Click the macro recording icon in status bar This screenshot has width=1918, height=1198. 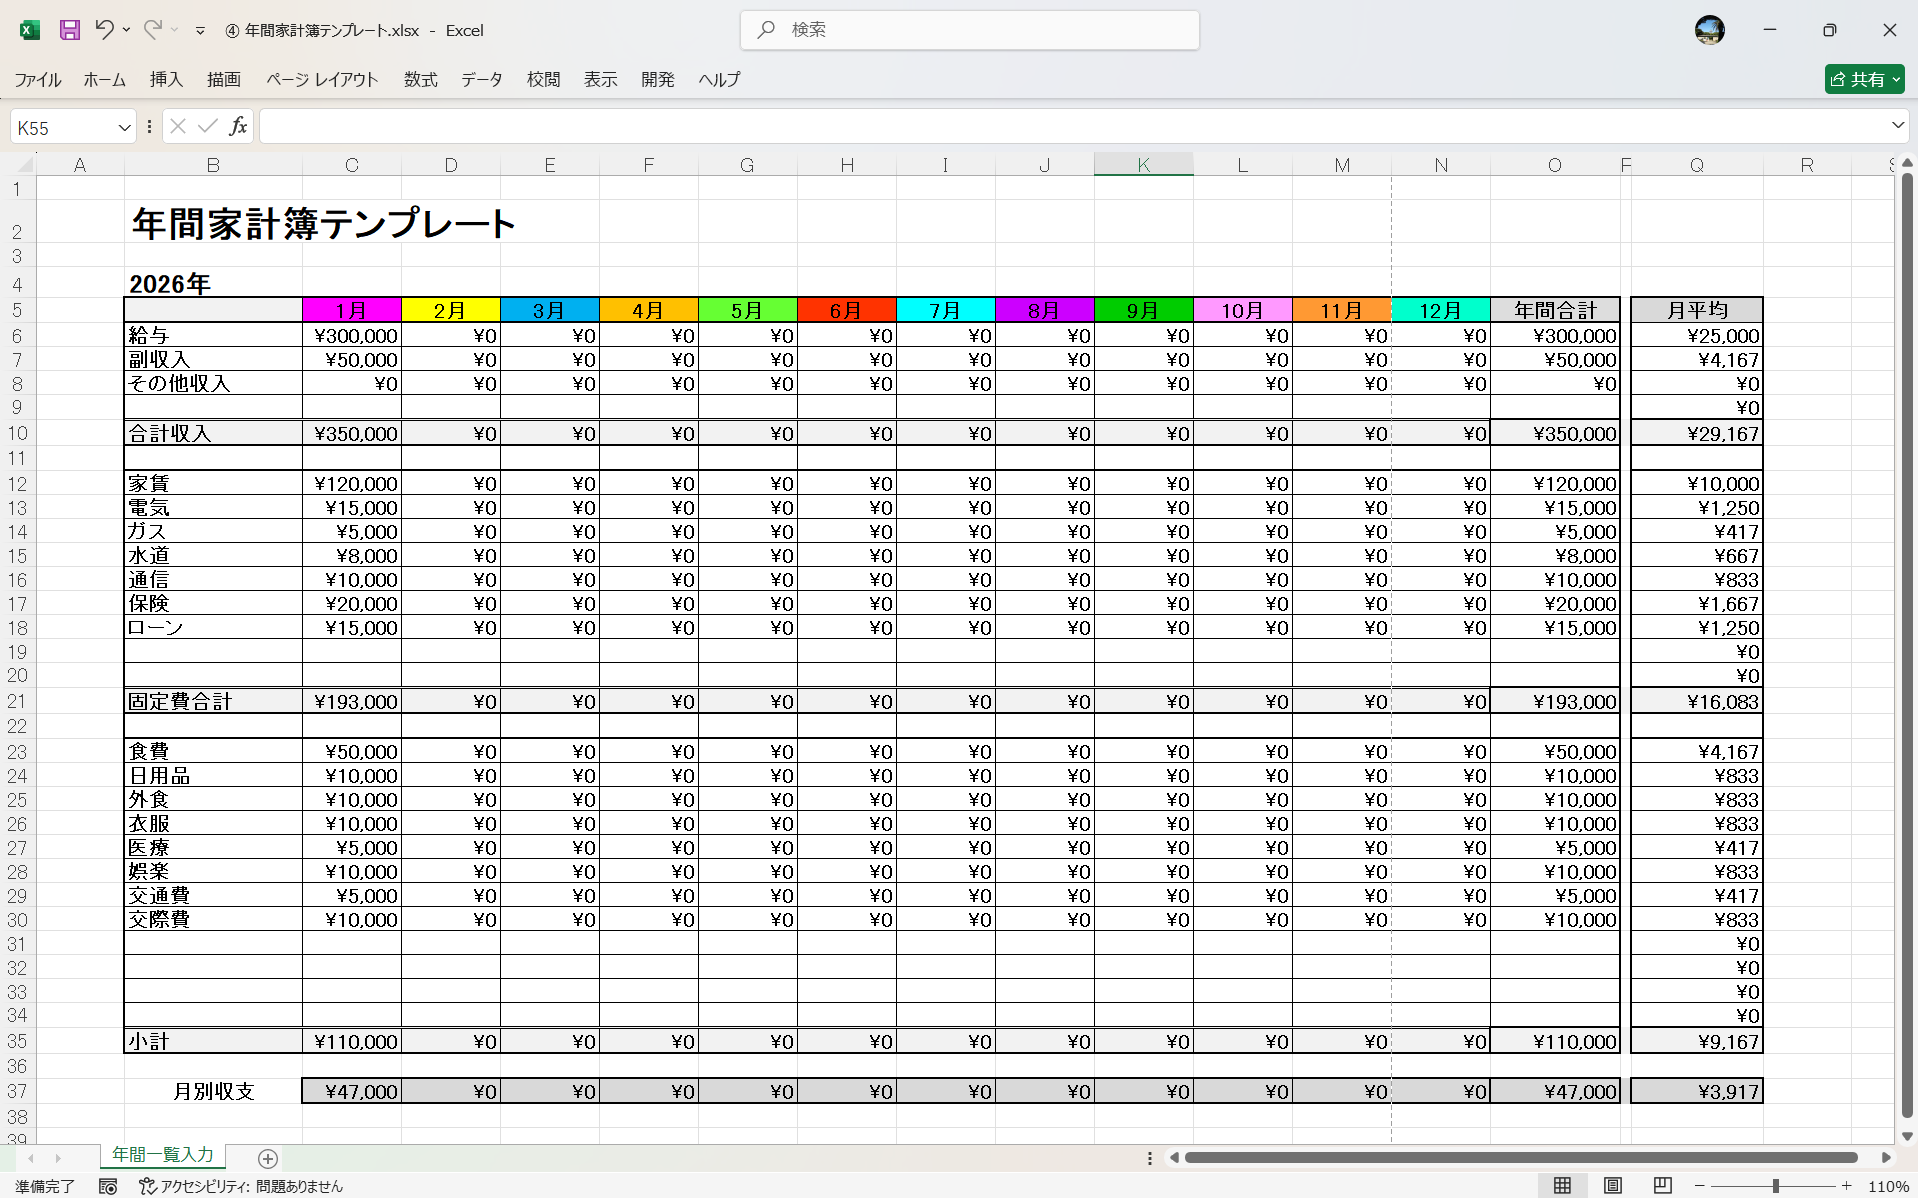(x=108, y=1187)
